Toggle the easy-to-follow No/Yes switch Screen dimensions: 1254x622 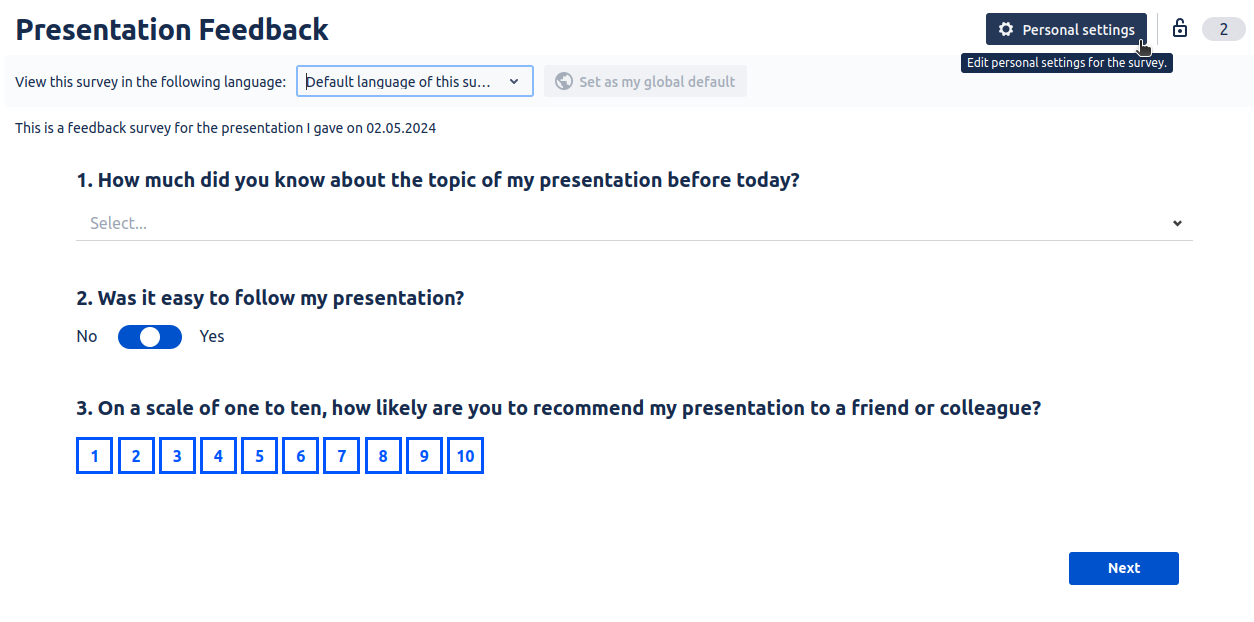coord(150,337)
